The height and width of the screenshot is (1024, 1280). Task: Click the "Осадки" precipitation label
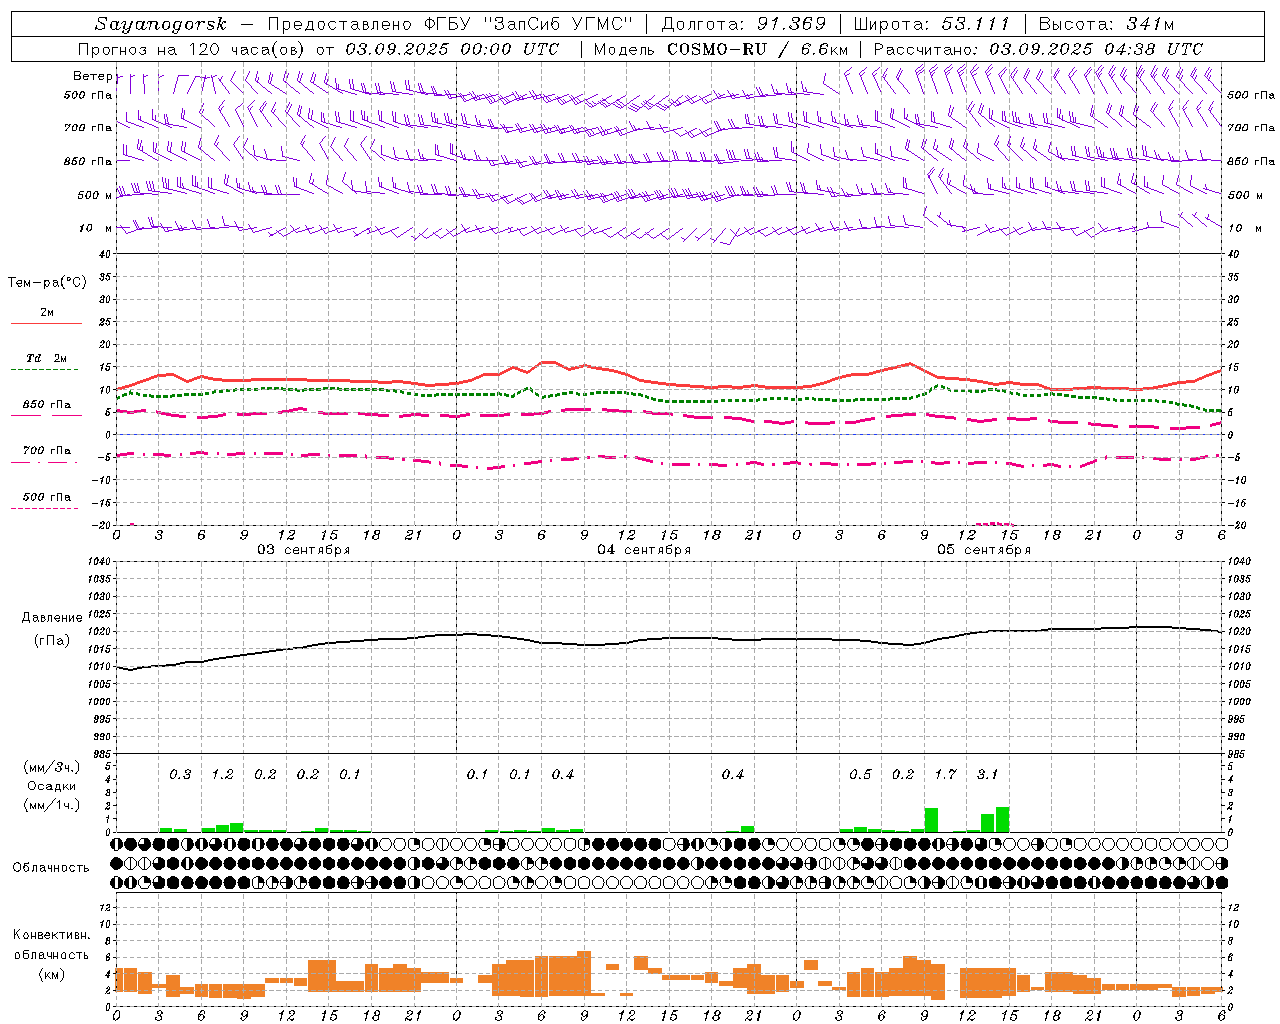(x=51, y=786)
